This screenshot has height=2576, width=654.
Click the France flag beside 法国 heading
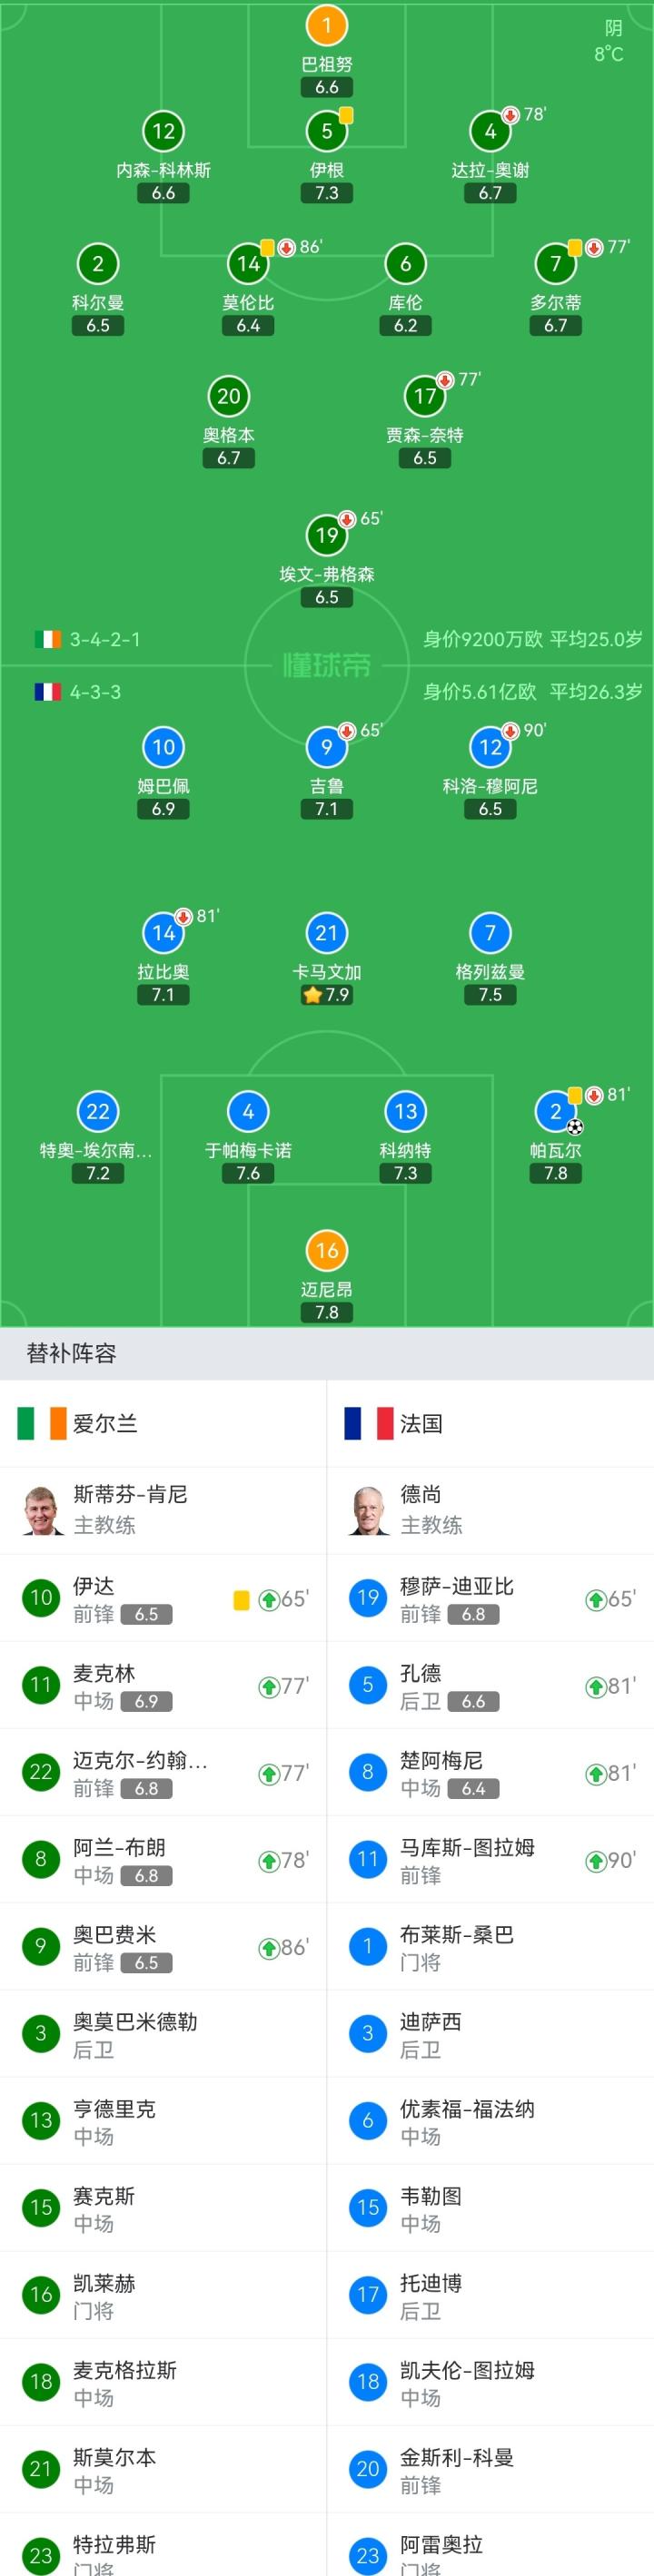coord(368,1423)
